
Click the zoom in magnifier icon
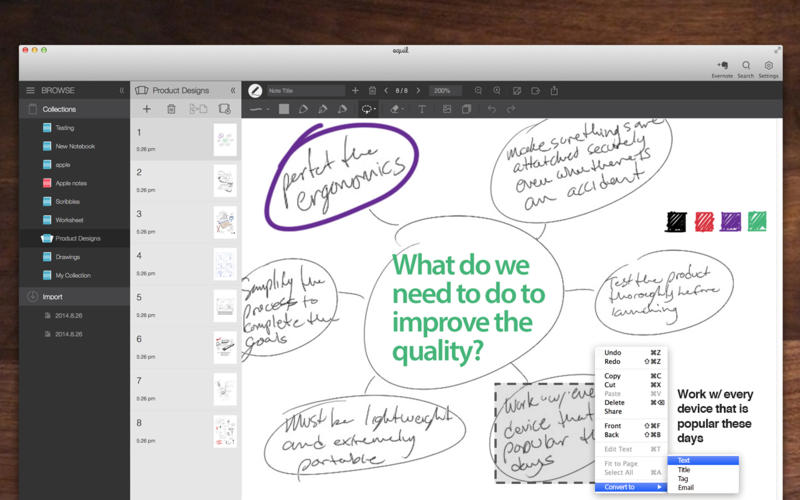click(497, 90)
